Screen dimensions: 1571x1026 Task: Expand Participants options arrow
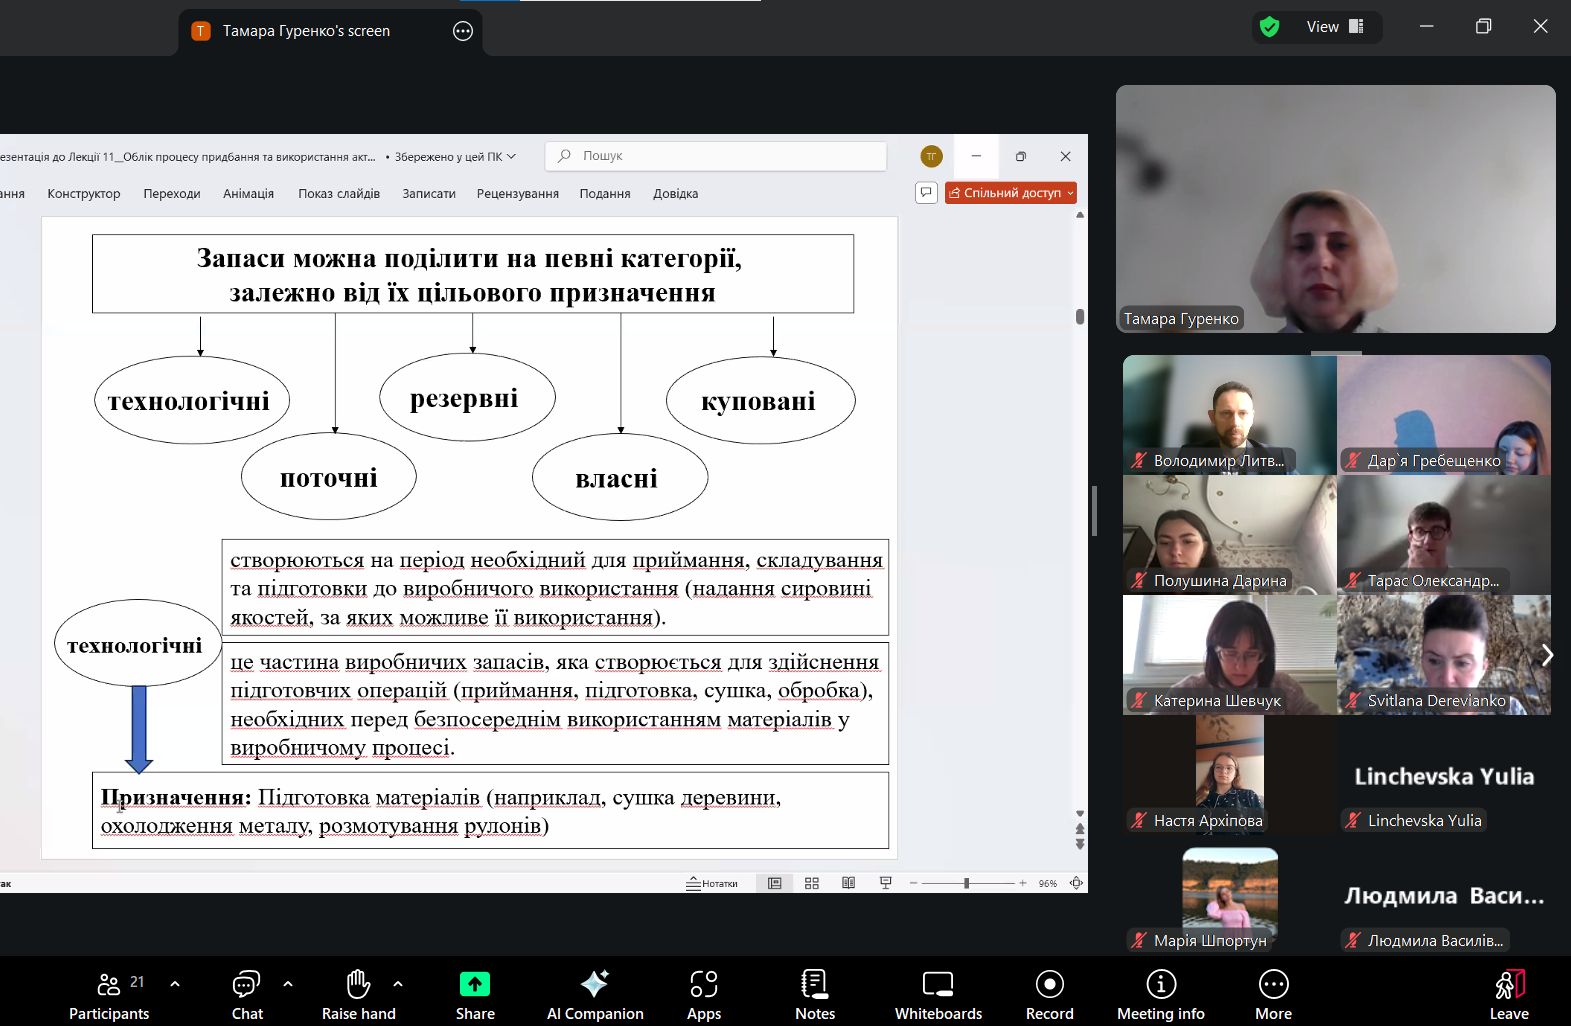pos(175,984)
